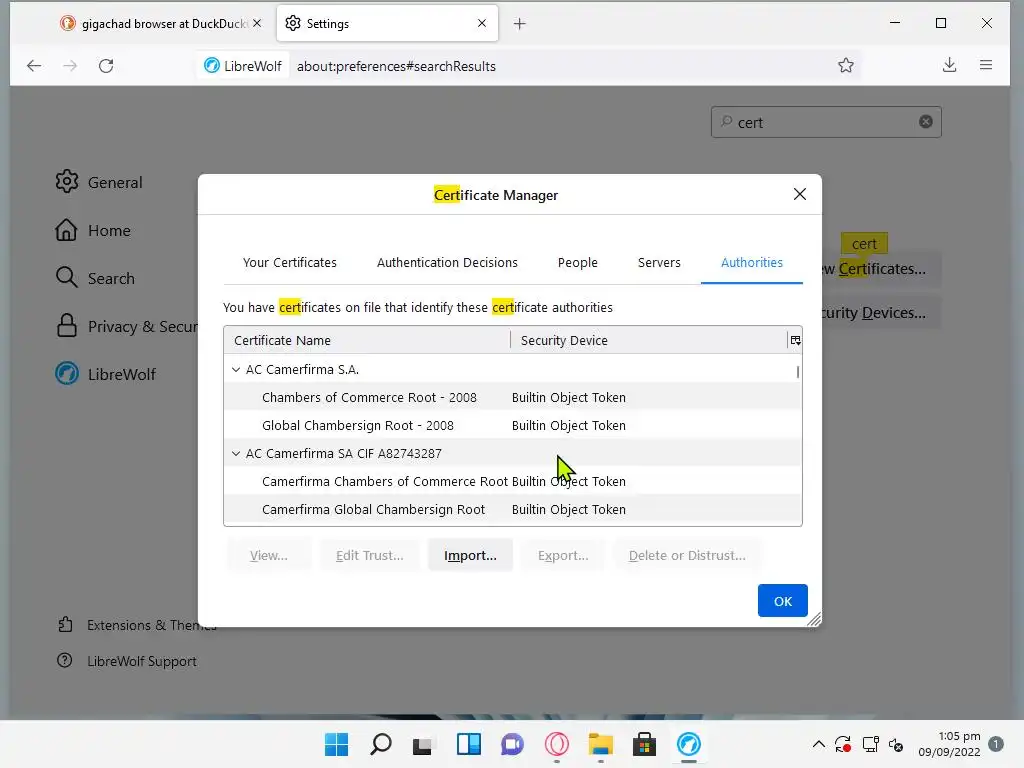Open the column picker in certificate table
This screenshot has width=1024, height=768.
(x=795, y=340)
